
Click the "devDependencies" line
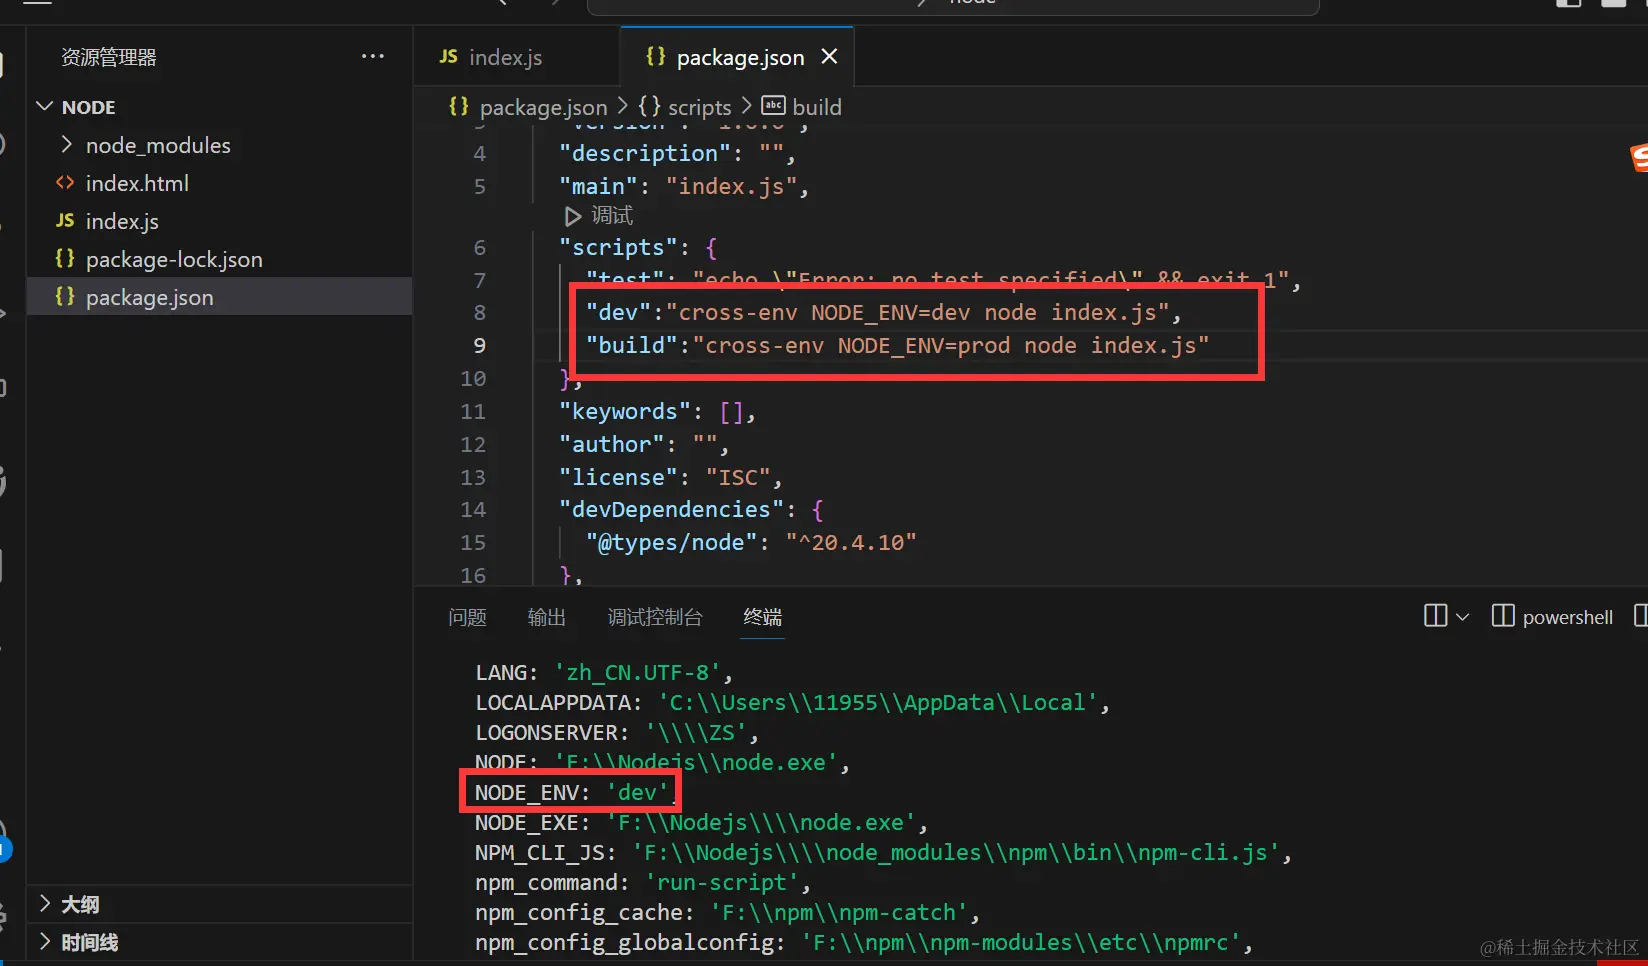pyautogui.click(x=691, y=510)
